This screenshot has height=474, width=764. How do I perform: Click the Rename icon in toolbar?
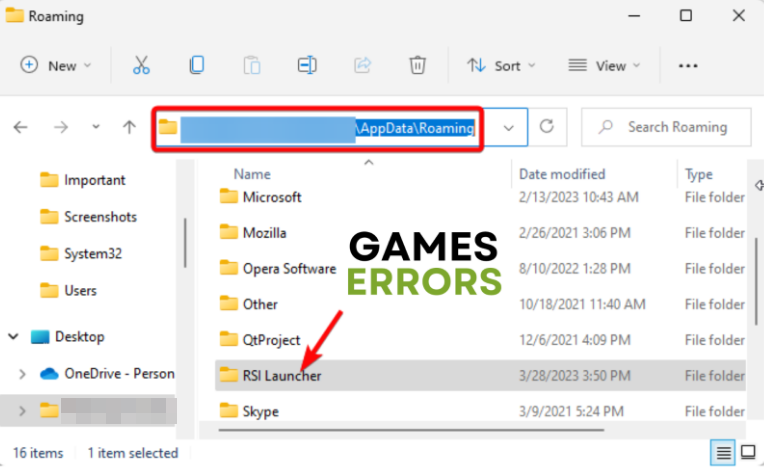(307, 65)
